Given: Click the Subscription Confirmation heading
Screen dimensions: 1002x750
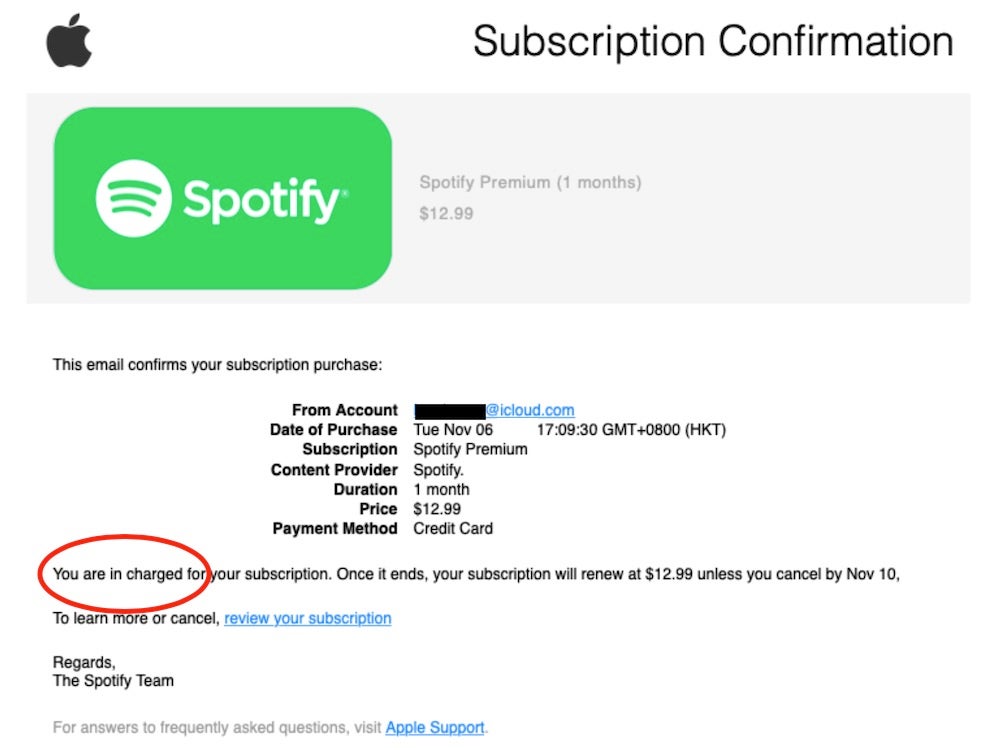Looking at the screenshot, I should (712, 41).
